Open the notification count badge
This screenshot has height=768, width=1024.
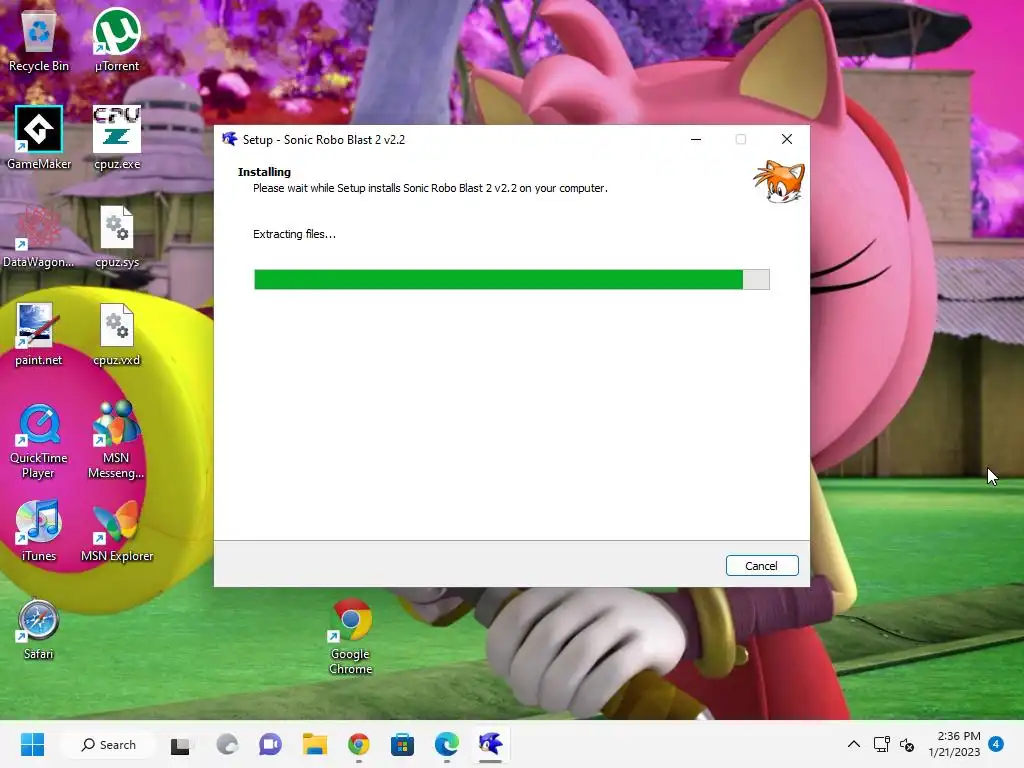point(996,744)
